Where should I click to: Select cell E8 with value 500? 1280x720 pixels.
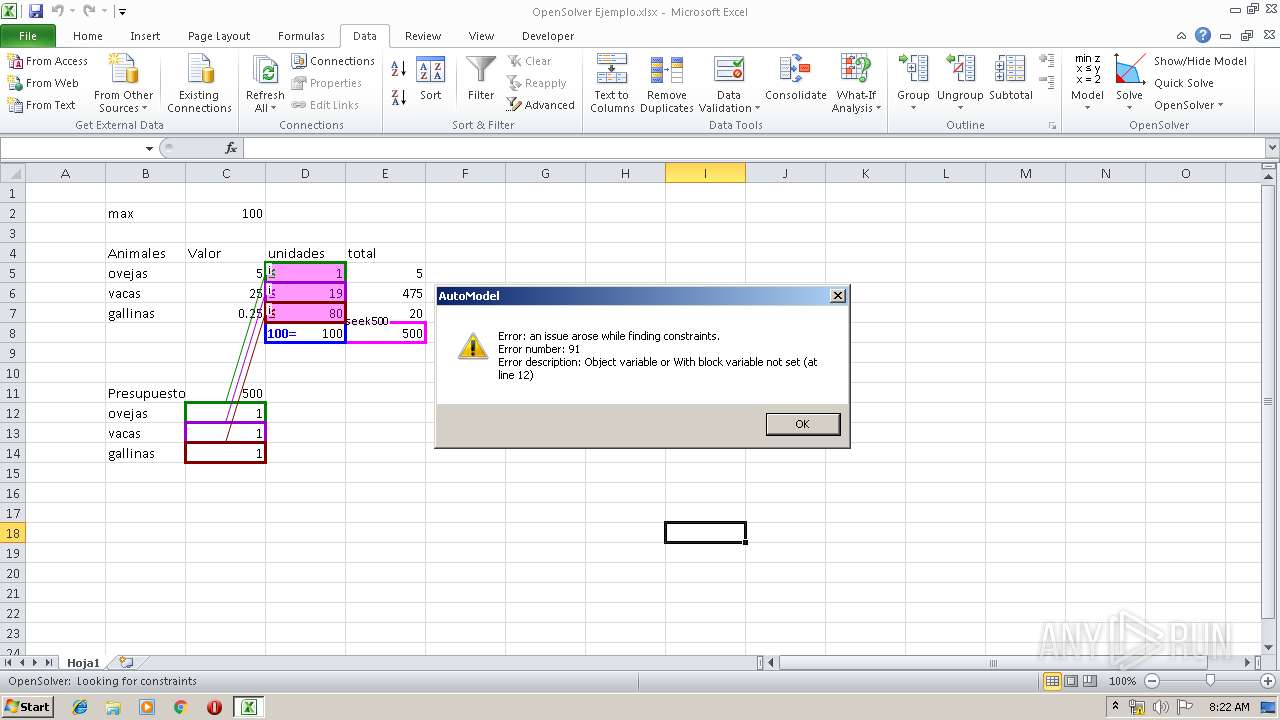tap(385, 333)
